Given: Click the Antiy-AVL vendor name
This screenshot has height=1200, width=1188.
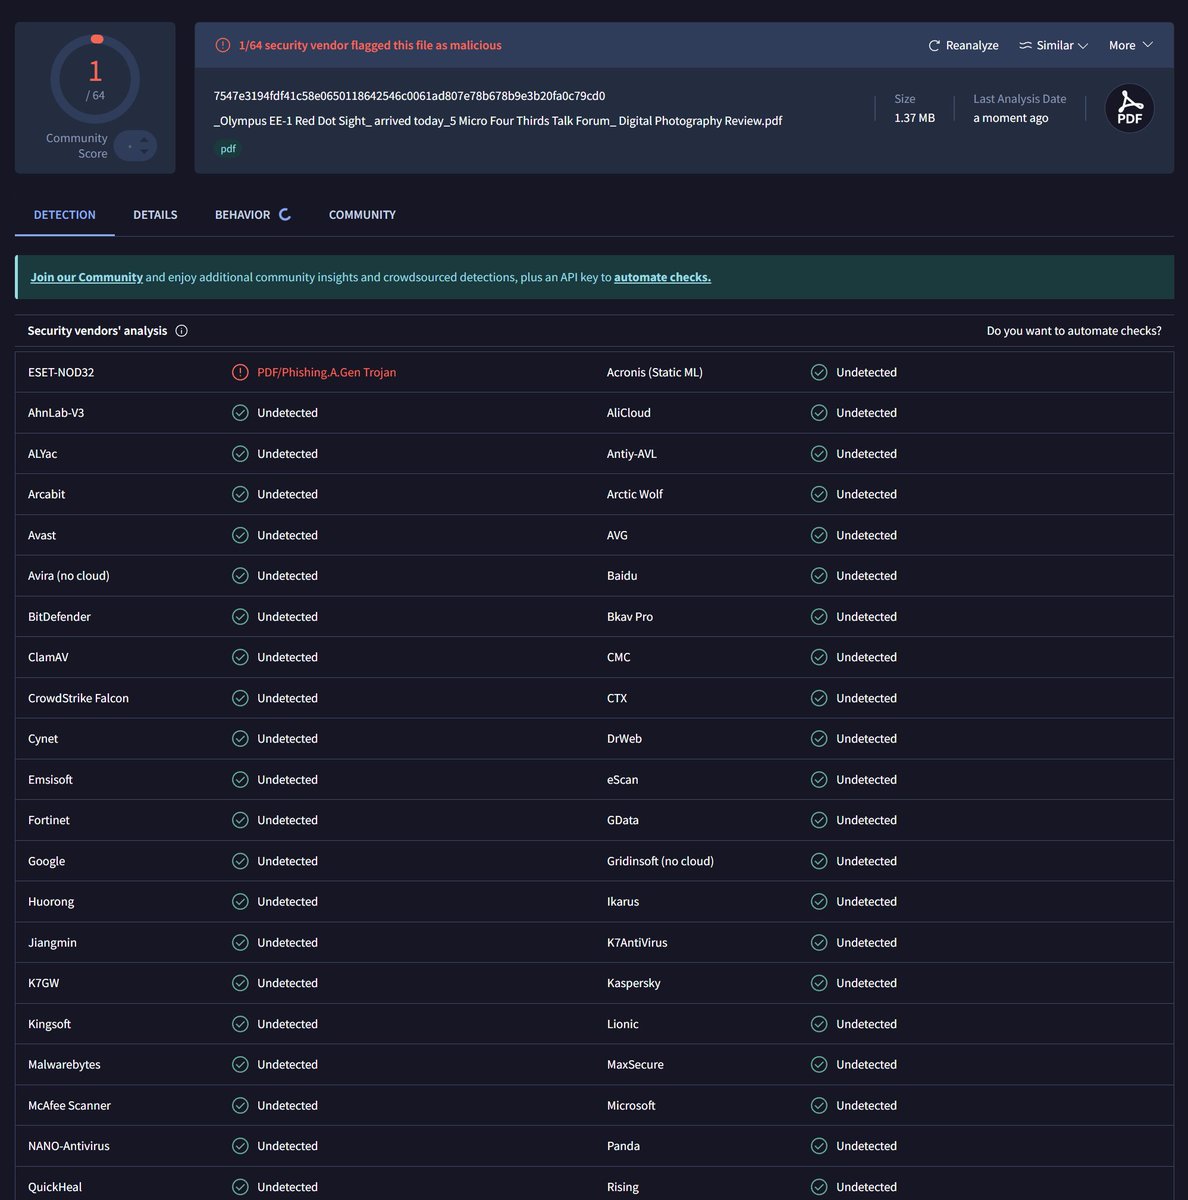Looking at the screenshot, I should coord(632,454).
